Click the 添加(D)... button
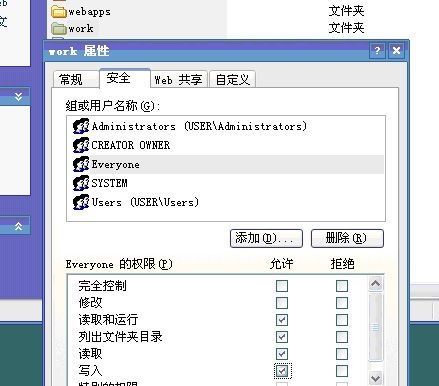439x386 pixels. 266,238
